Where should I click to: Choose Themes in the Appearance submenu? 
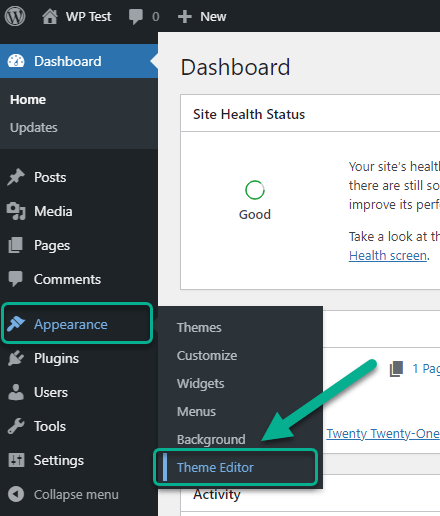199,327
